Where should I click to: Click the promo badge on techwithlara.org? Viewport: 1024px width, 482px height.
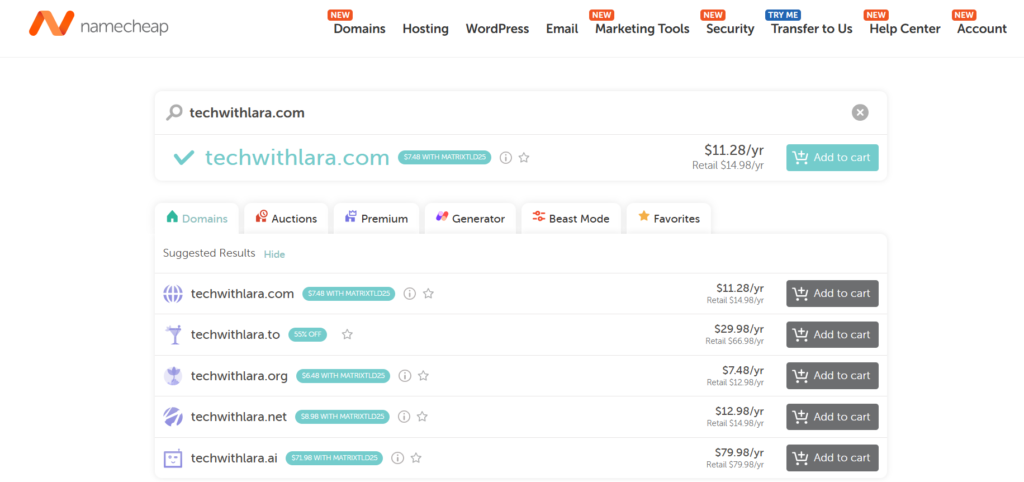pyautogui.click(x=343, y=376)
